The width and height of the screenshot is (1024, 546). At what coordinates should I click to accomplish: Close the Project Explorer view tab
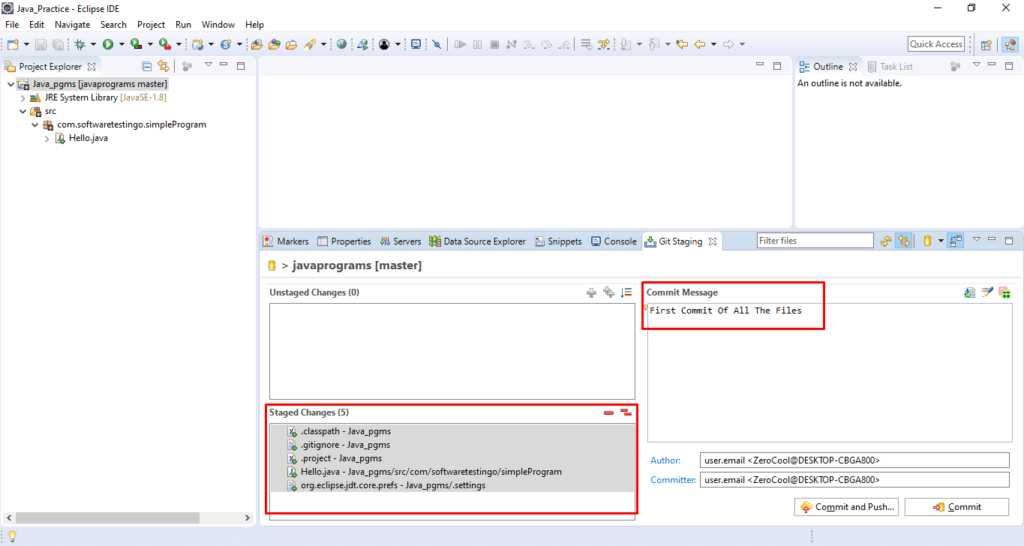(x=91, y=67)
